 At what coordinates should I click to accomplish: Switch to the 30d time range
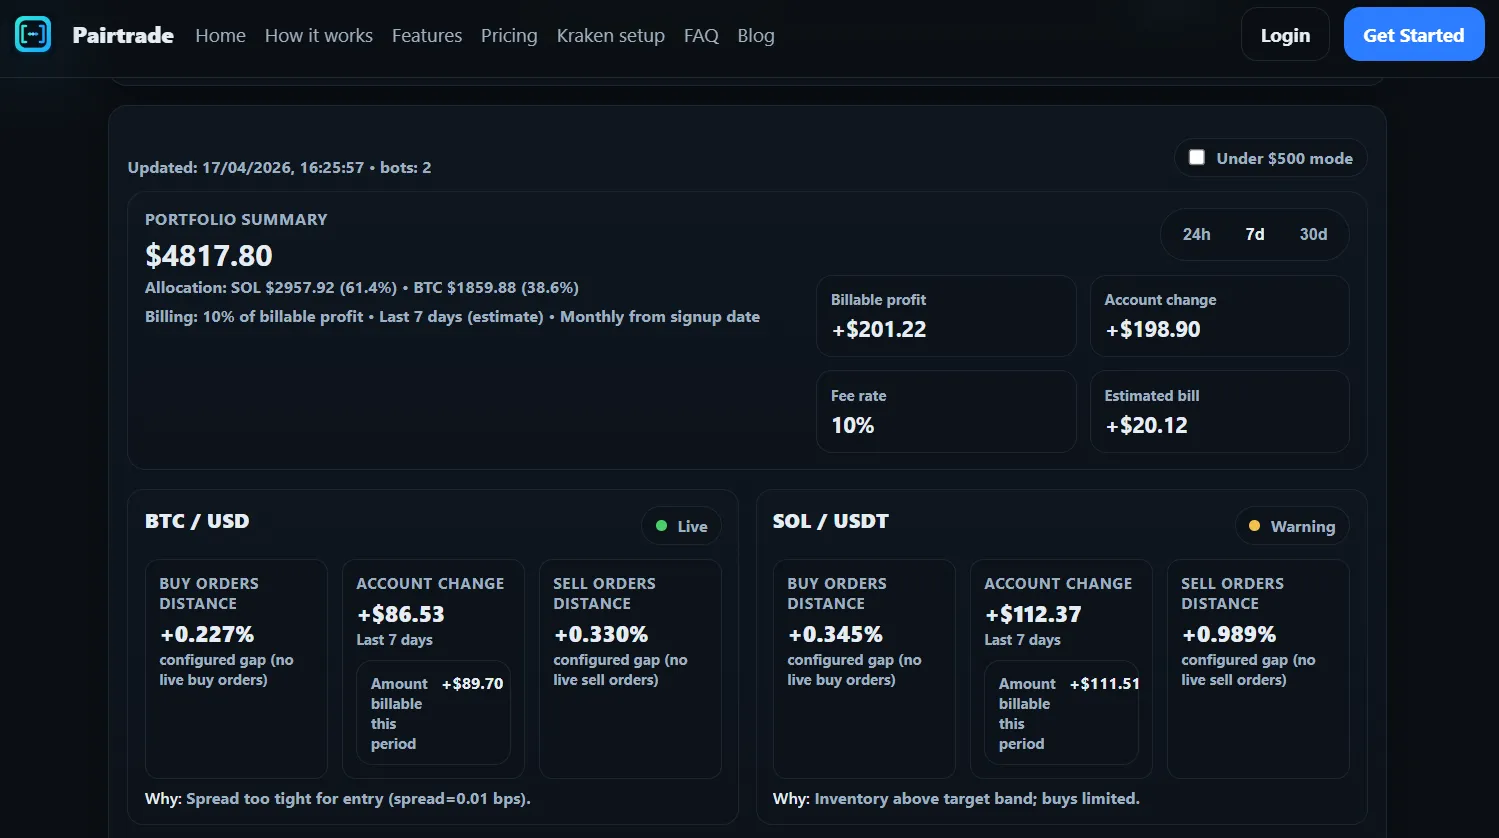point(1313,234)
